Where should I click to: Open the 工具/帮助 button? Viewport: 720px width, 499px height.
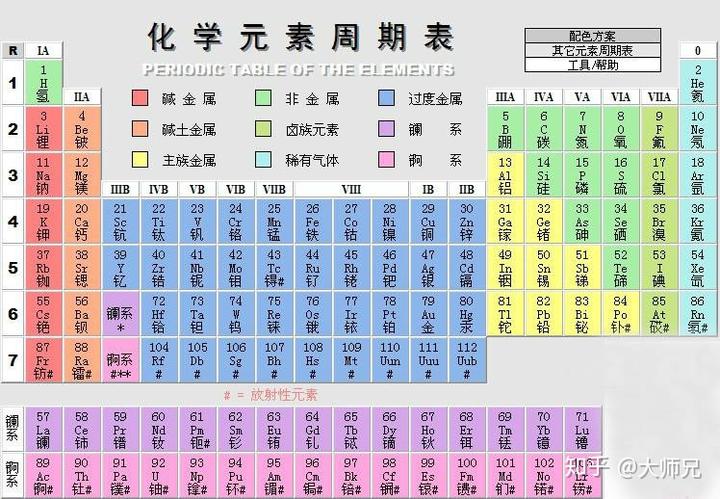(x=592, y=65)
